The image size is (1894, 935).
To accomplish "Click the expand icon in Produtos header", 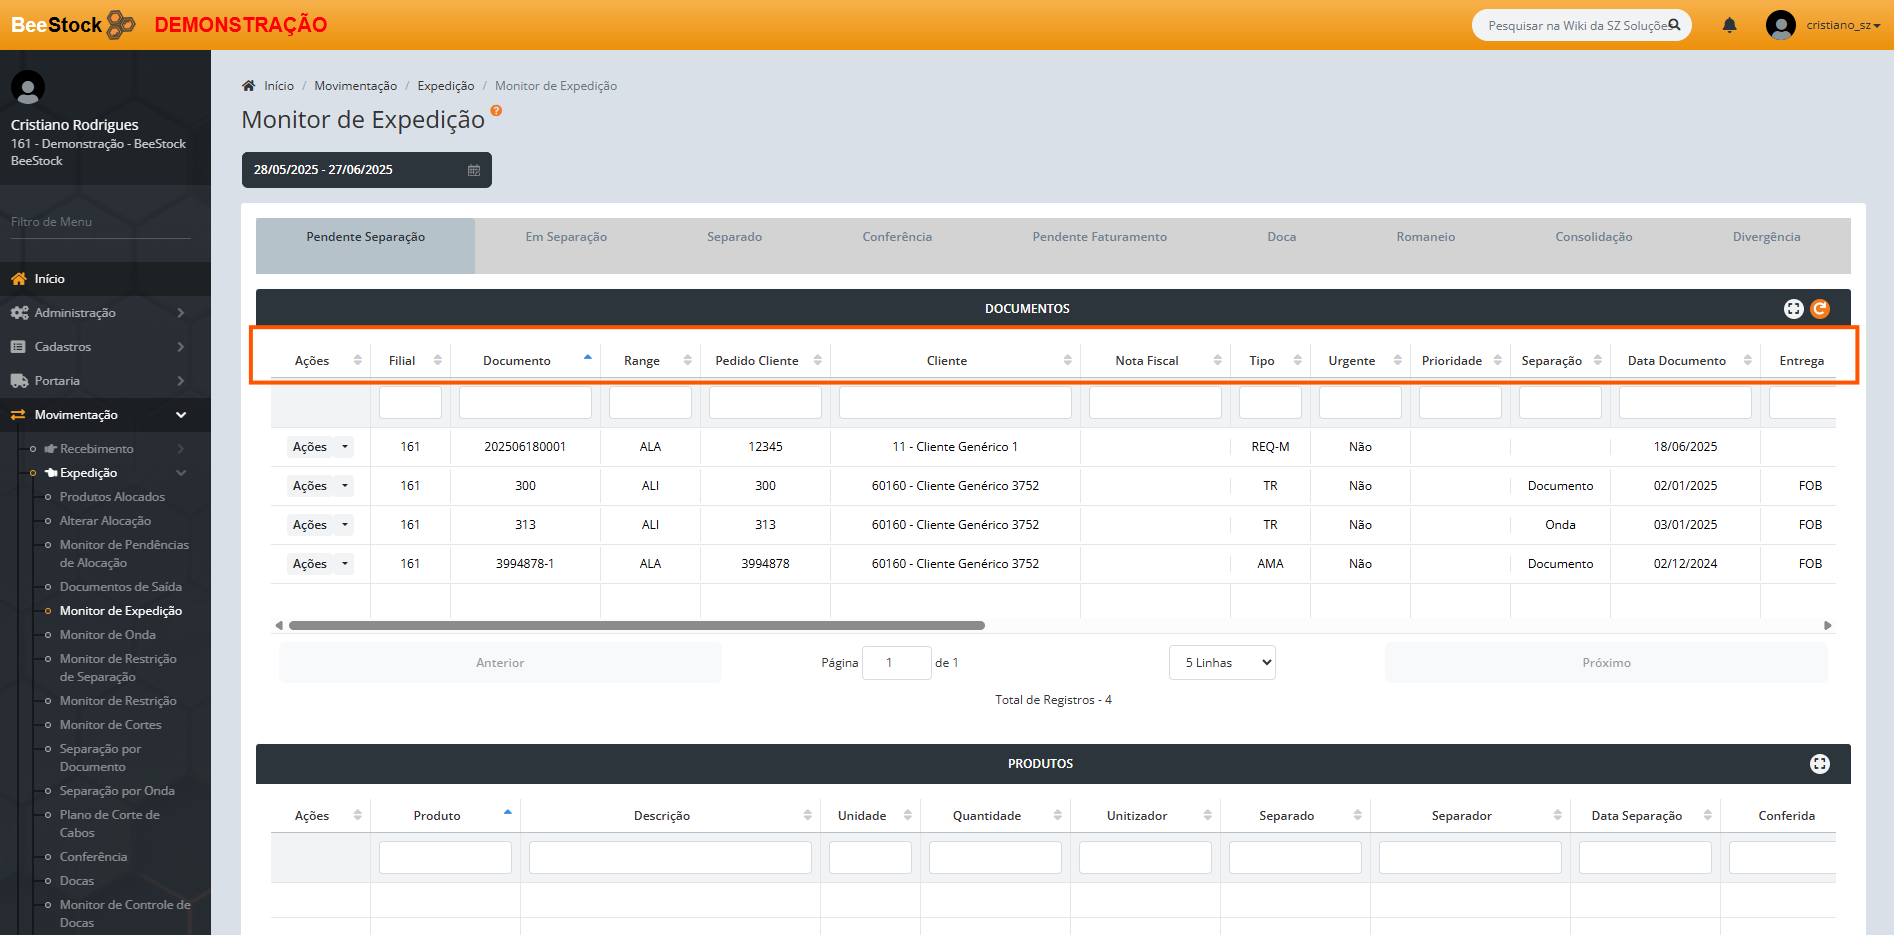I will point(1819,764).
